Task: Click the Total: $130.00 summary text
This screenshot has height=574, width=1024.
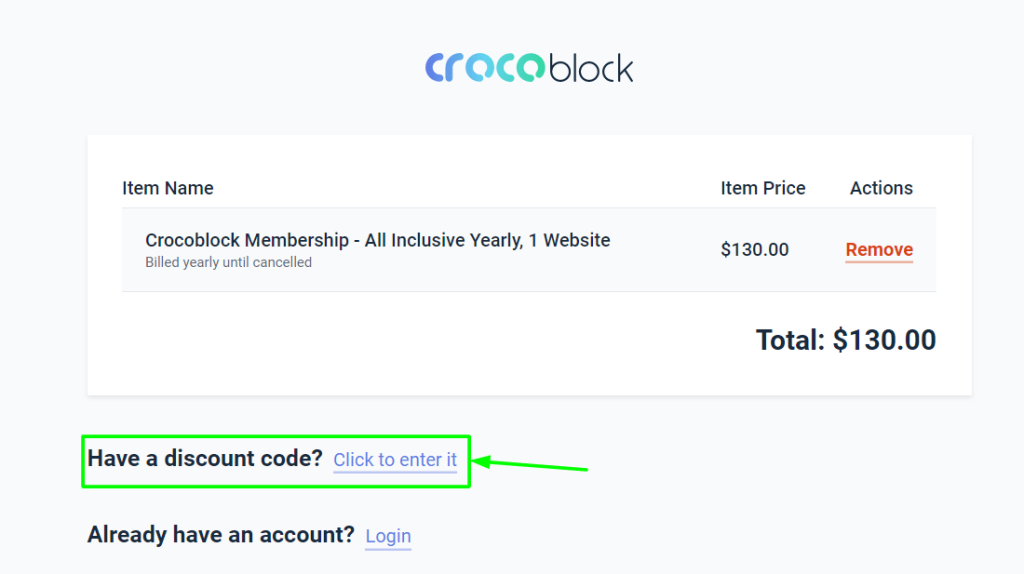Action: point(846,340)
